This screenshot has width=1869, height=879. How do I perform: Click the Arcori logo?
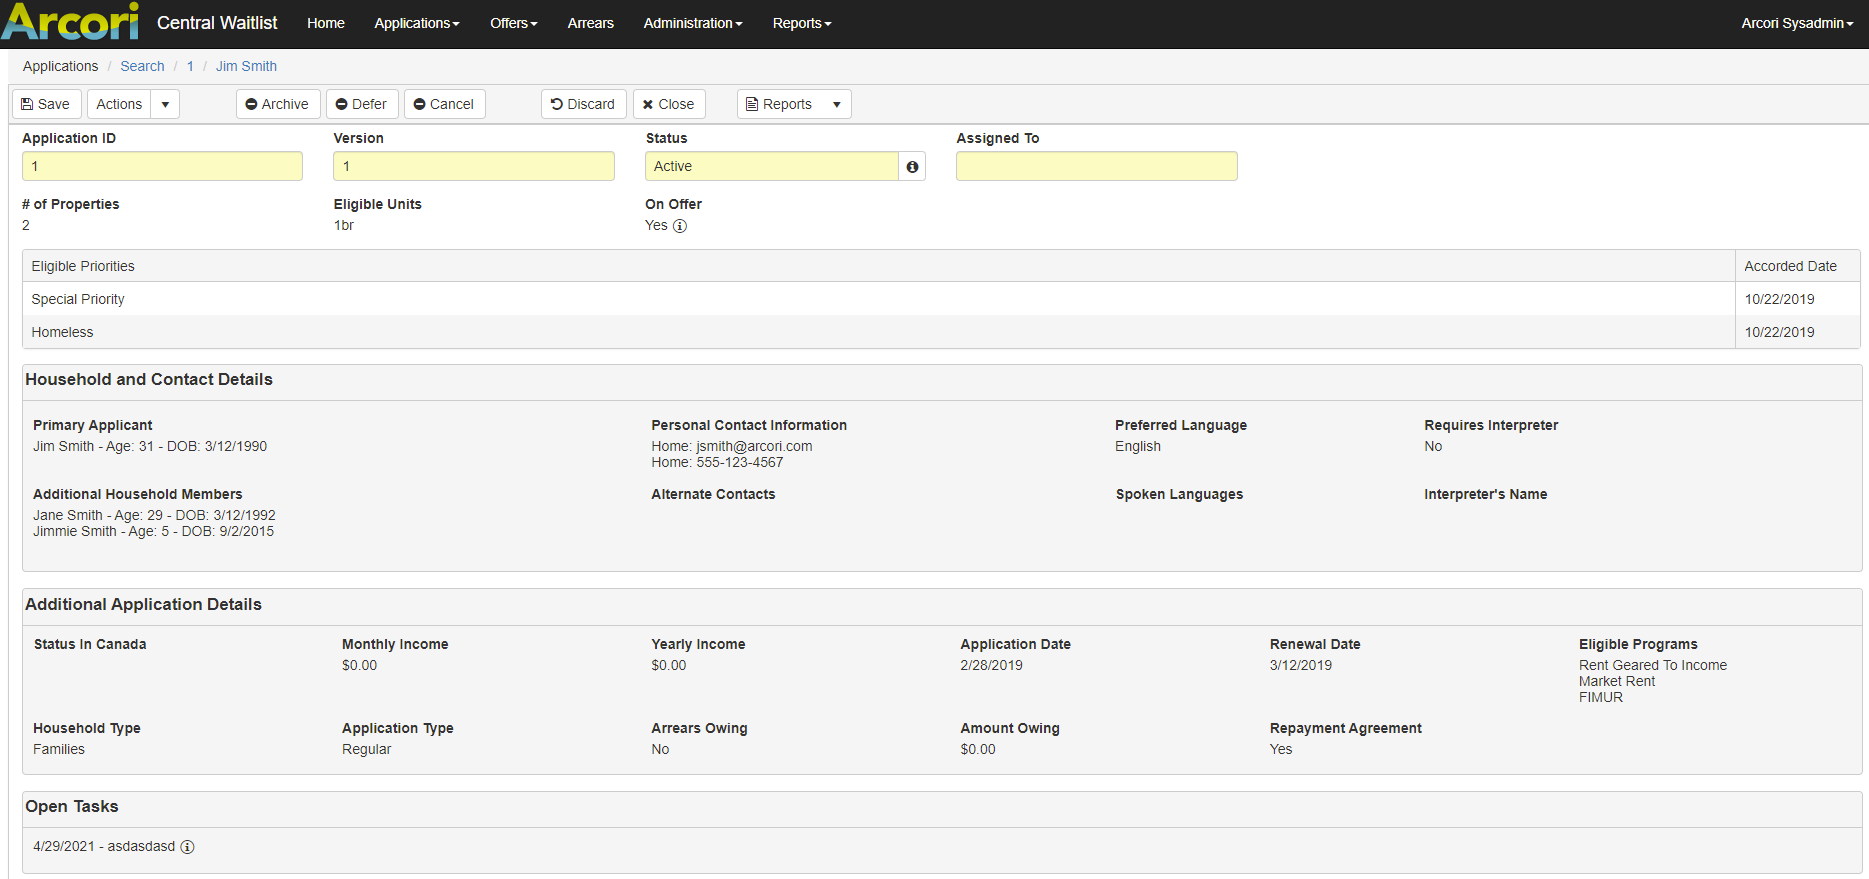click(70, 21)
